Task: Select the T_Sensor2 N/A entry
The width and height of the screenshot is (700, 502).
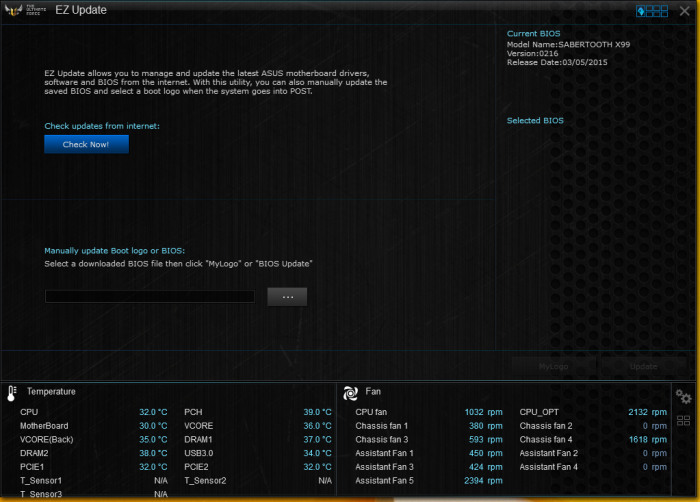Action: pos(325,481)
